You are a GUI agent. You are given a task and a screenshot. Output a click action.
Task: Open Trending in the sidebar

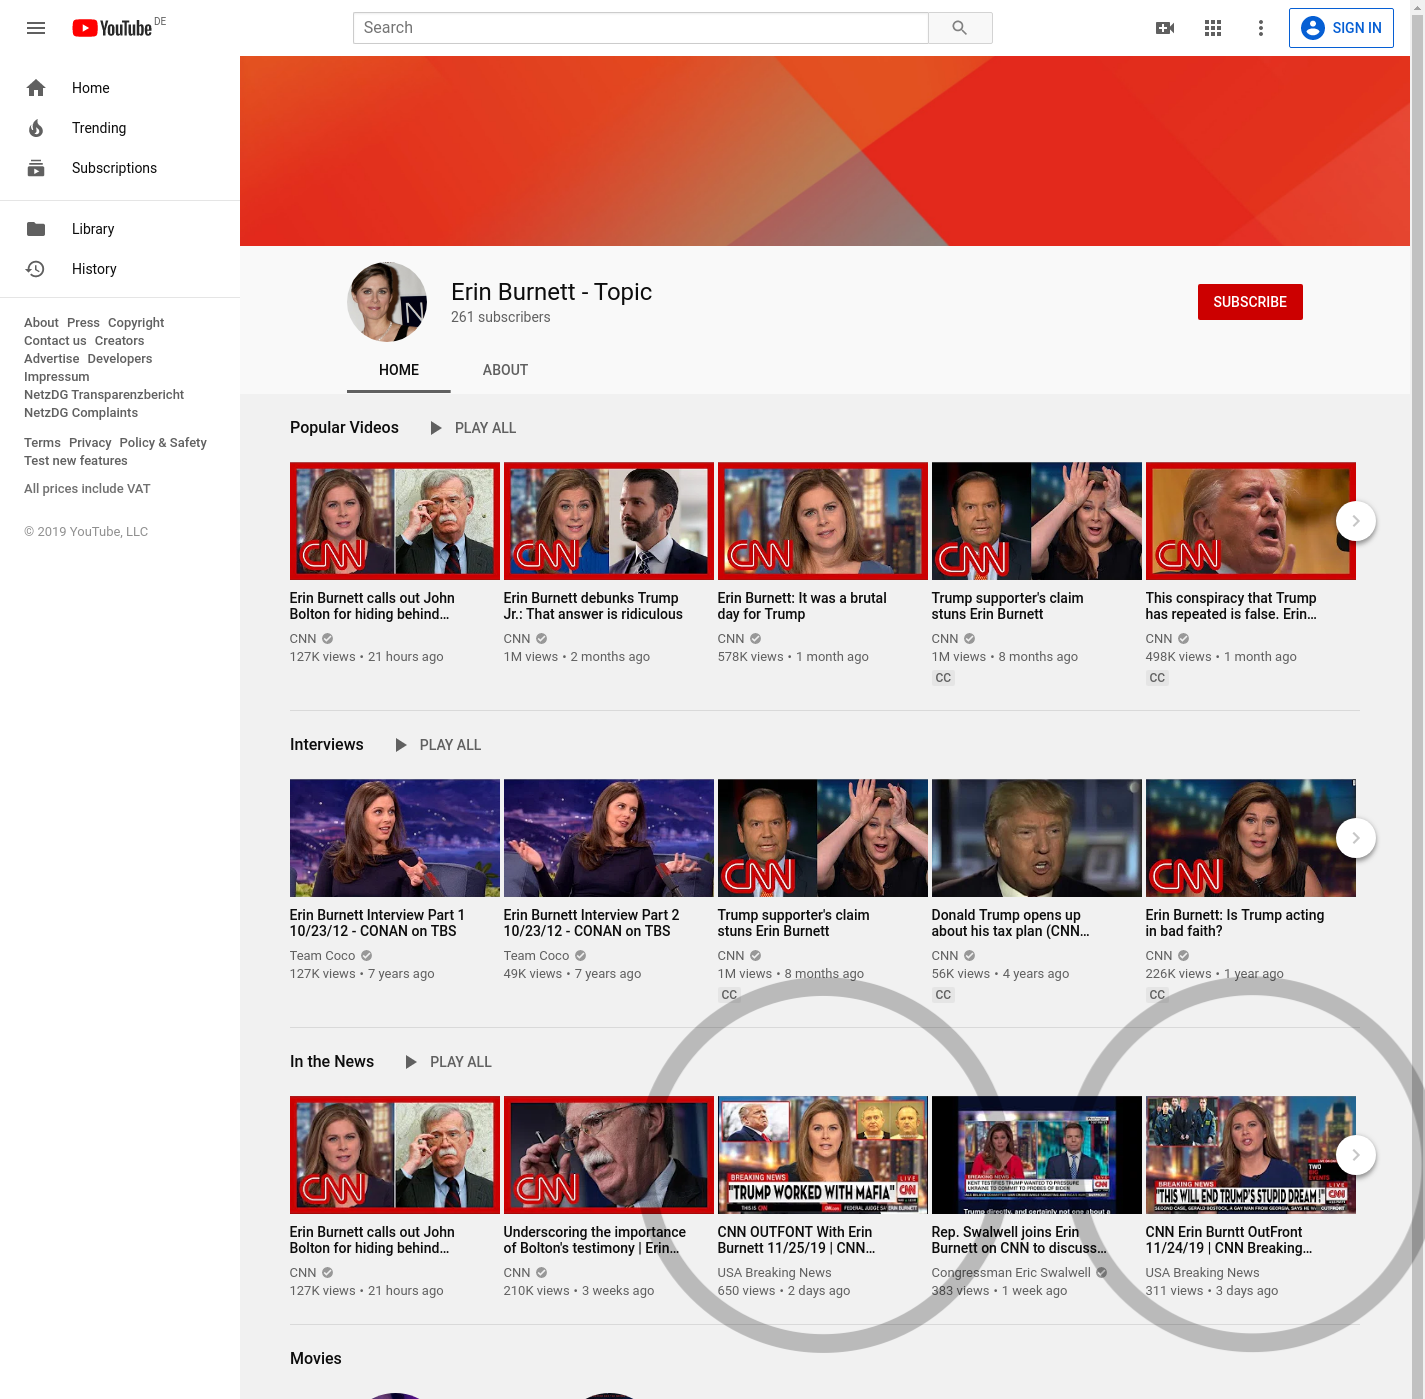[120, 128]
